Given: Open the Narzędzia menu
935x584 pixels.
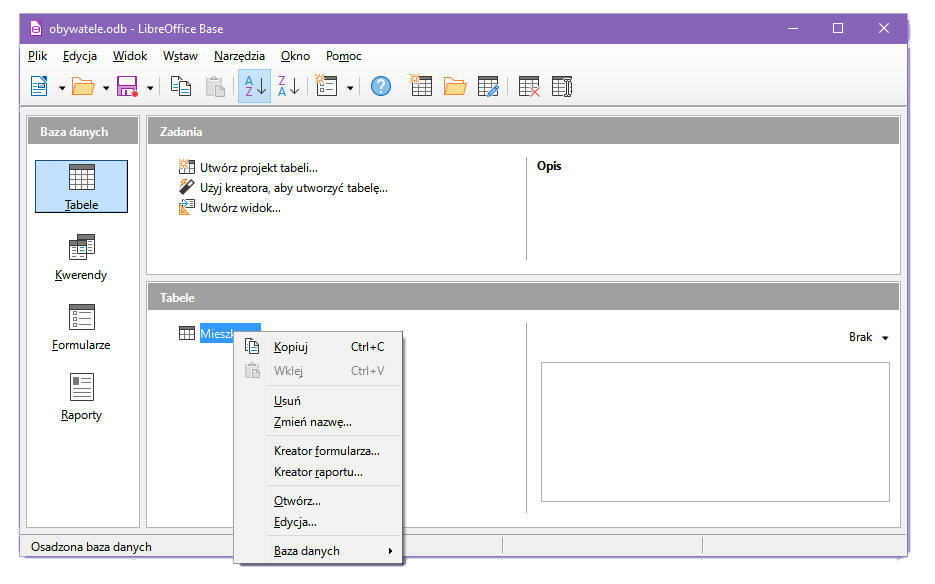Looking at the screenshot, I should (x=239, y=56).
